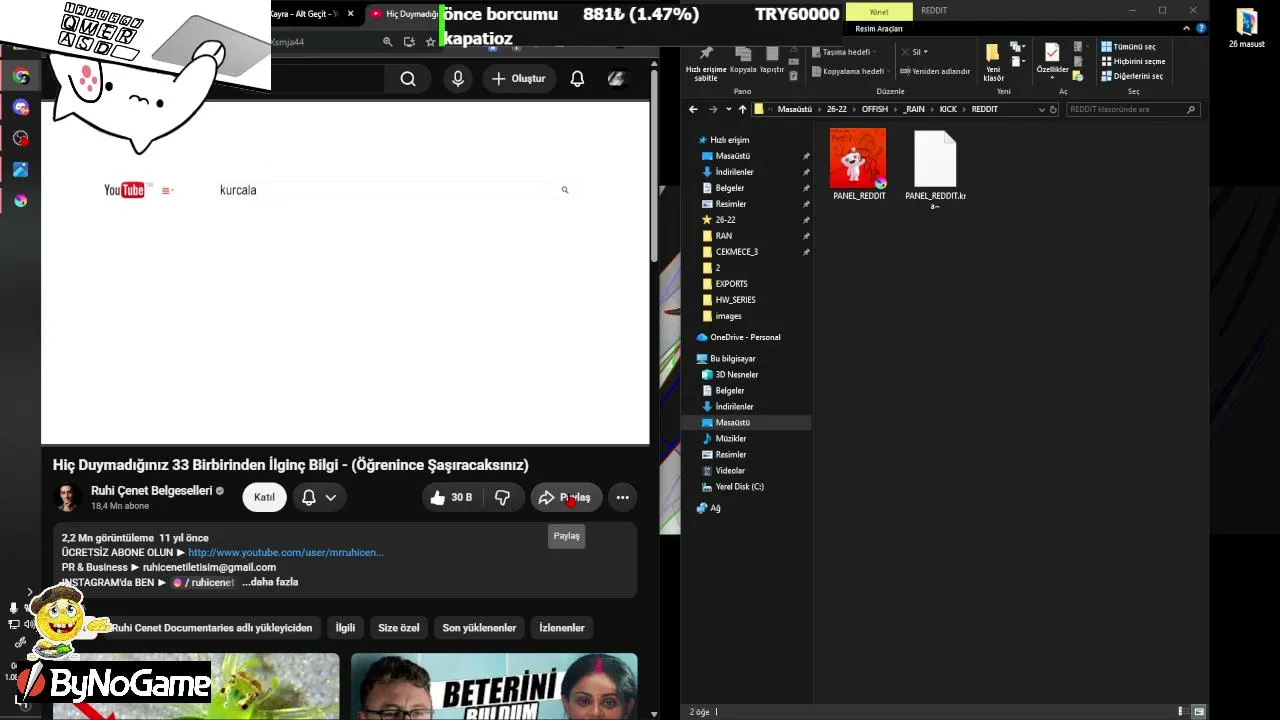This screenshot has height=720, width=1280.
Task: Select the İlgili filter chip
Action: 345,628
